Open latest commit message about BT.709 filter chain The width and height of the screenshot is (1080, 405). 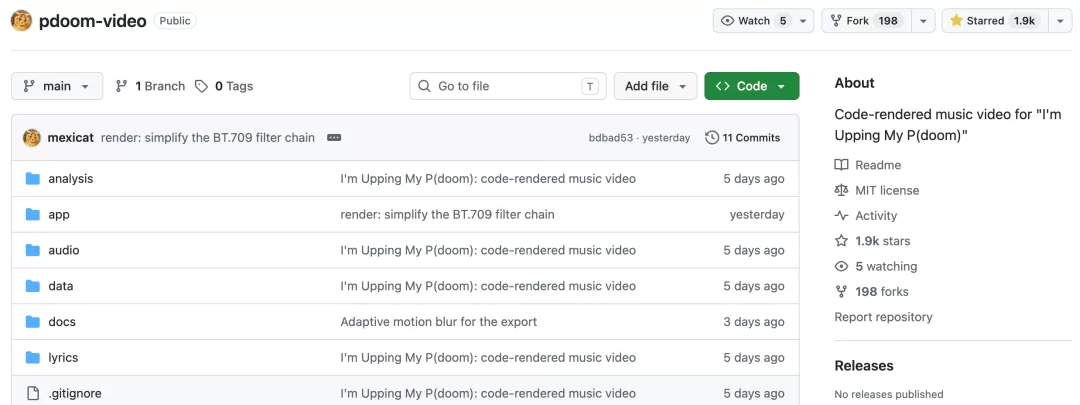(208, 138)
